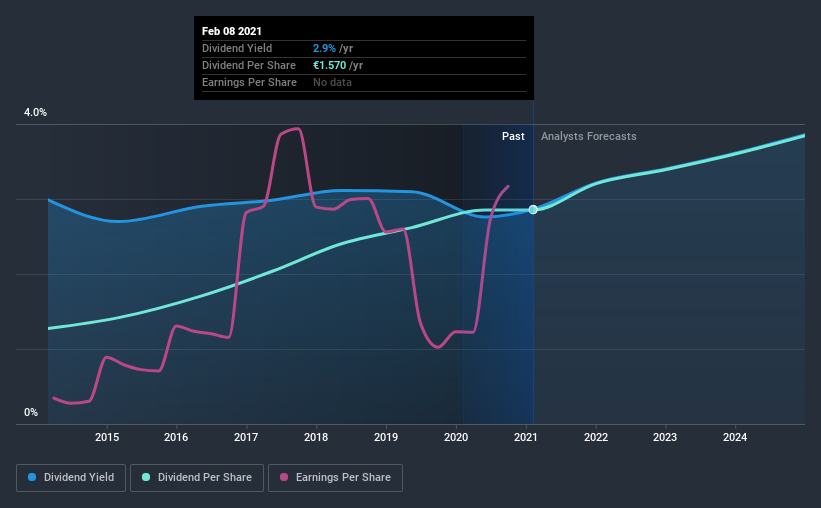Click the 2.9% dividend yield value

point(324,48)
